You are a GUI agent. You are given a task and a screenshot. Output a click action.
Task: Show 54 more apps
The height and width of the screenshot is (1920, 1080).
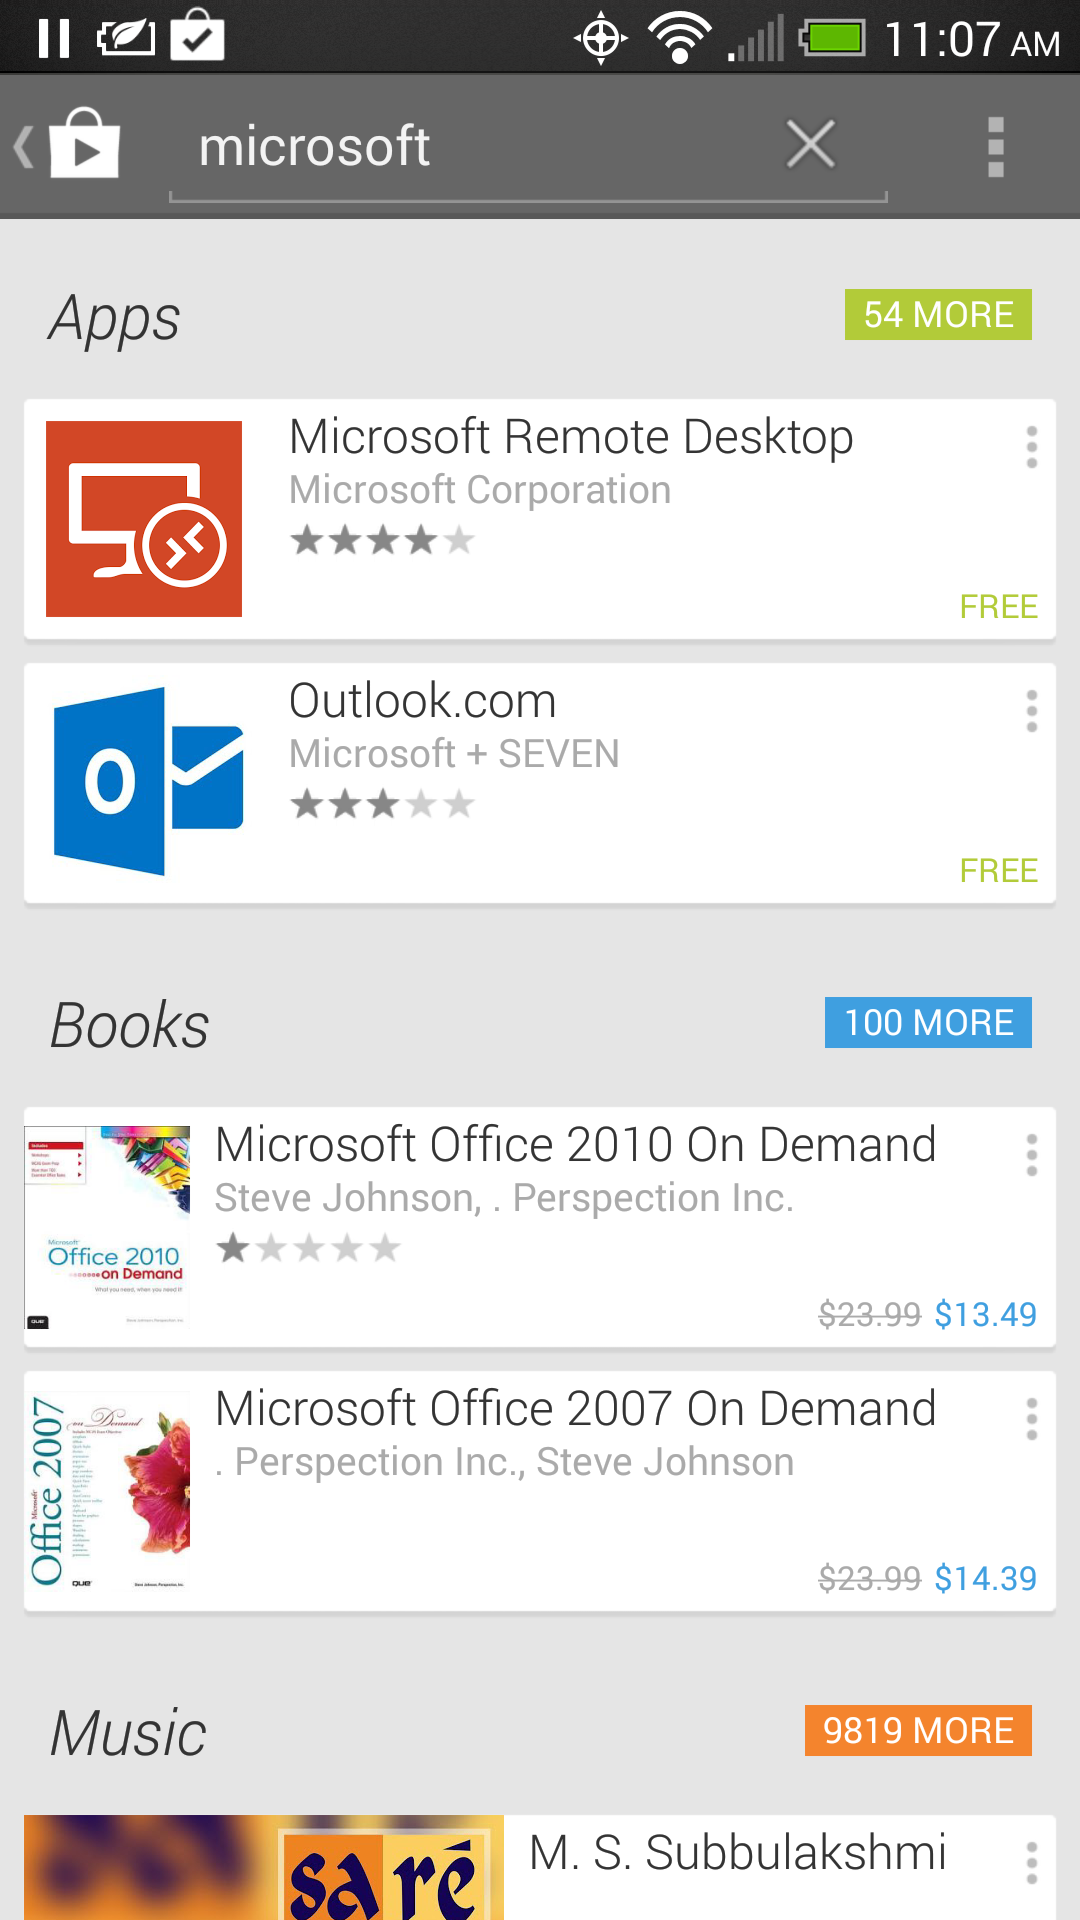tap(937, 315)
